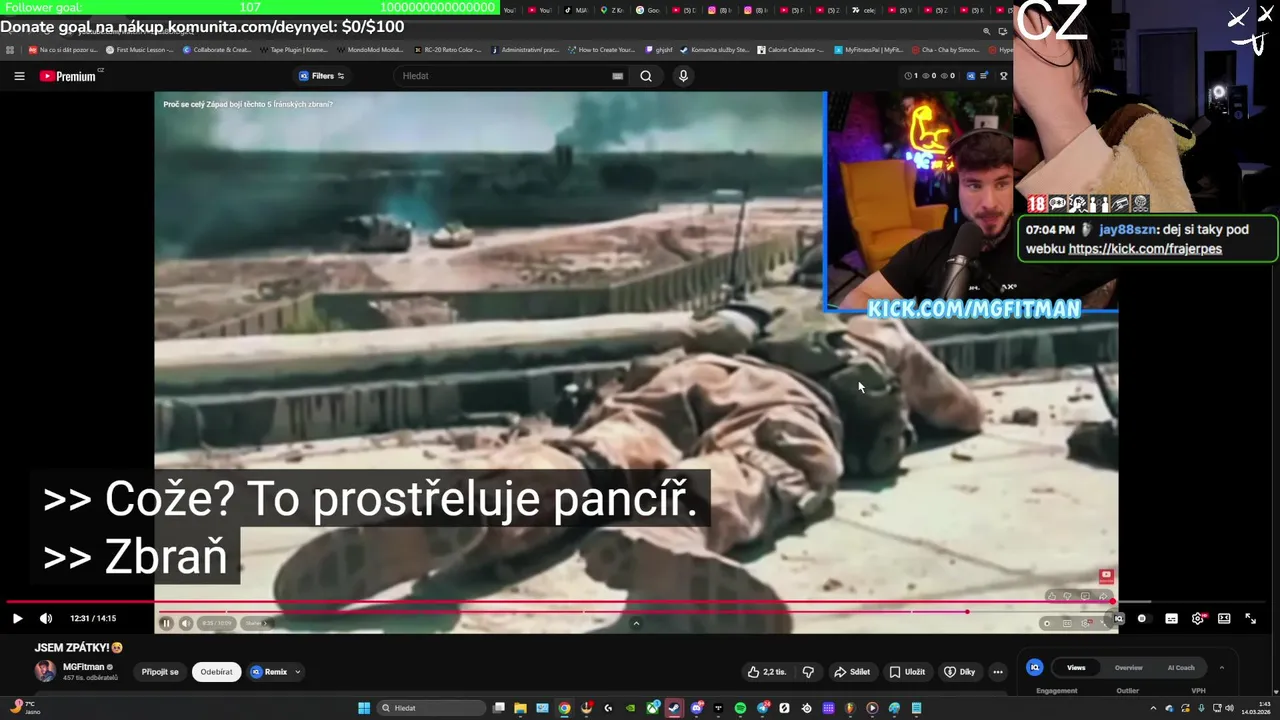
Task: Open the HD player settings gear
Action: pyautogui.click(x=1198, y=618)
